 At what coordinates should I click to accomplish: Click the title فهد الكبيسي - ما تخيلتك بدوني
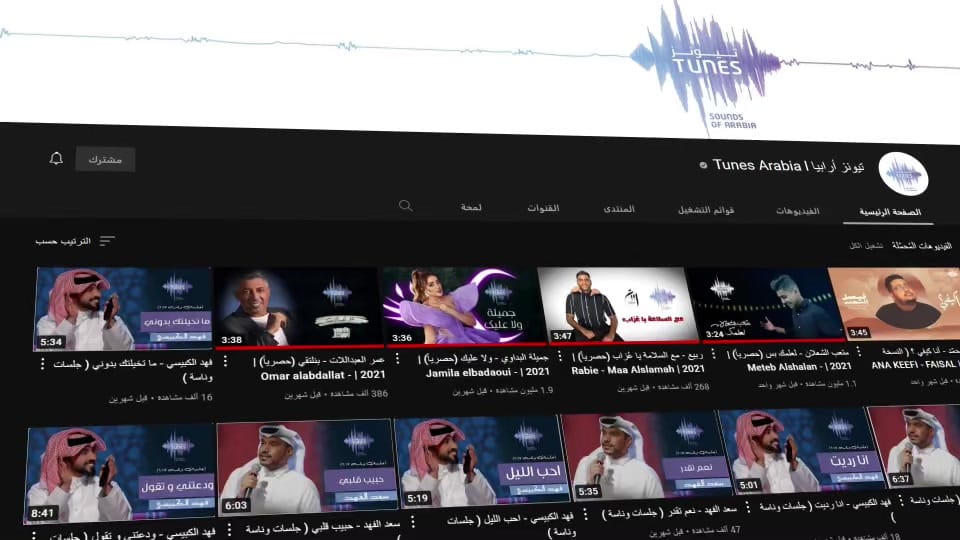point(133,370)
